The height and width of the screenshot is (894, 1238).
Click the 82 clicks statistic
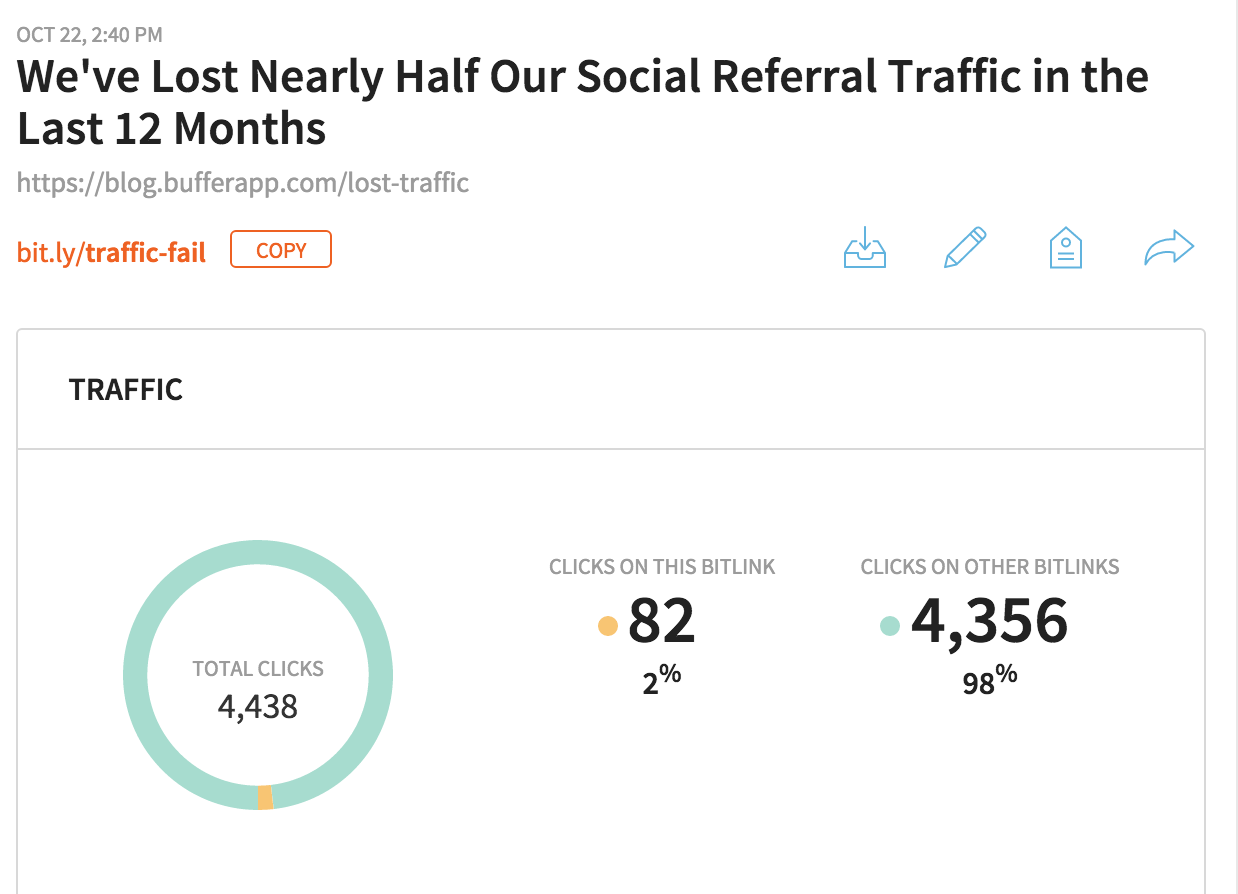[663, 620]
